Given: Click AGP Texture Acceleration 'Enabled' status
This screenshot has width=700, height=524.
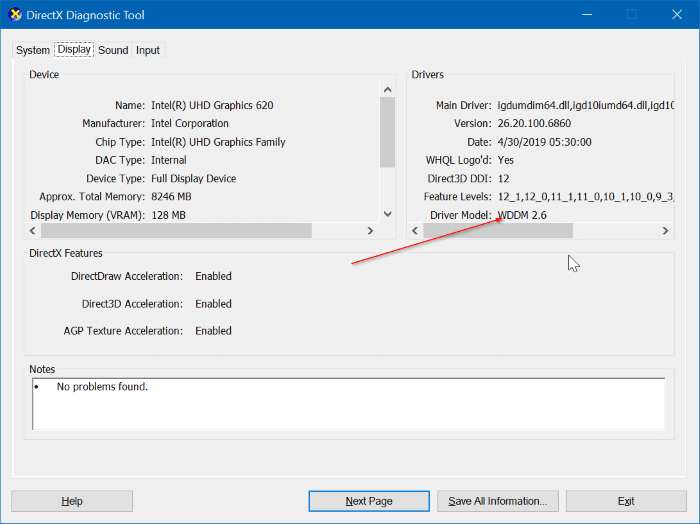Looking at the screenshot, I should coord(213,331).
